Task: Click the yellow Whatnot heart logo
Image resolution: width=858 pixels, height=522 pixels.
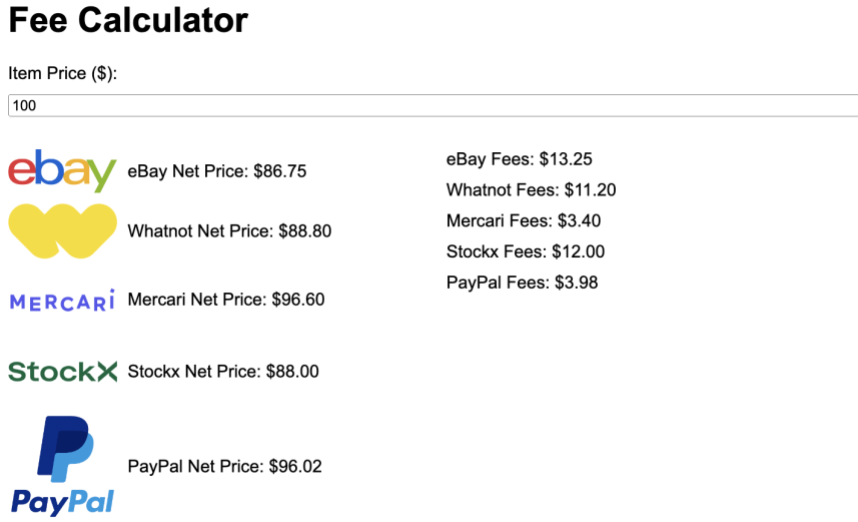Action: click(62, 231)
